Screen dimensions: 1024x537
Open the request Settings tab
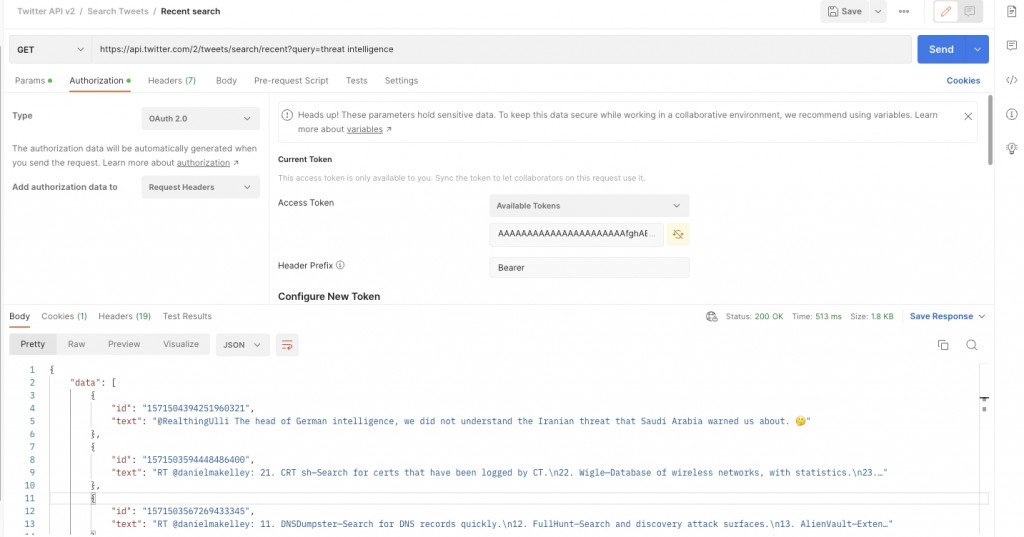coord(401,81)
